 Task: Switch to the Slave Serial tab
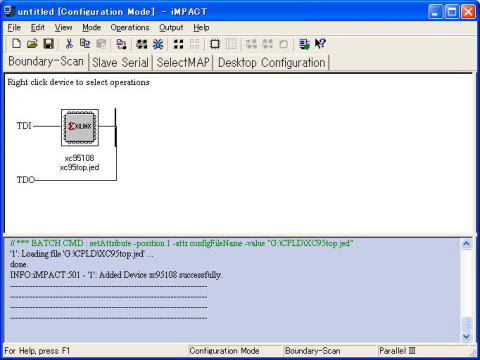click(x=120, y=63)
